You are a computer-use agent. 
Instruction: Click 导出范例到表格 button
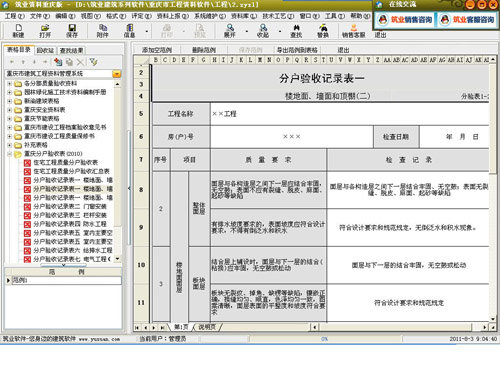(x=297, y=50)
